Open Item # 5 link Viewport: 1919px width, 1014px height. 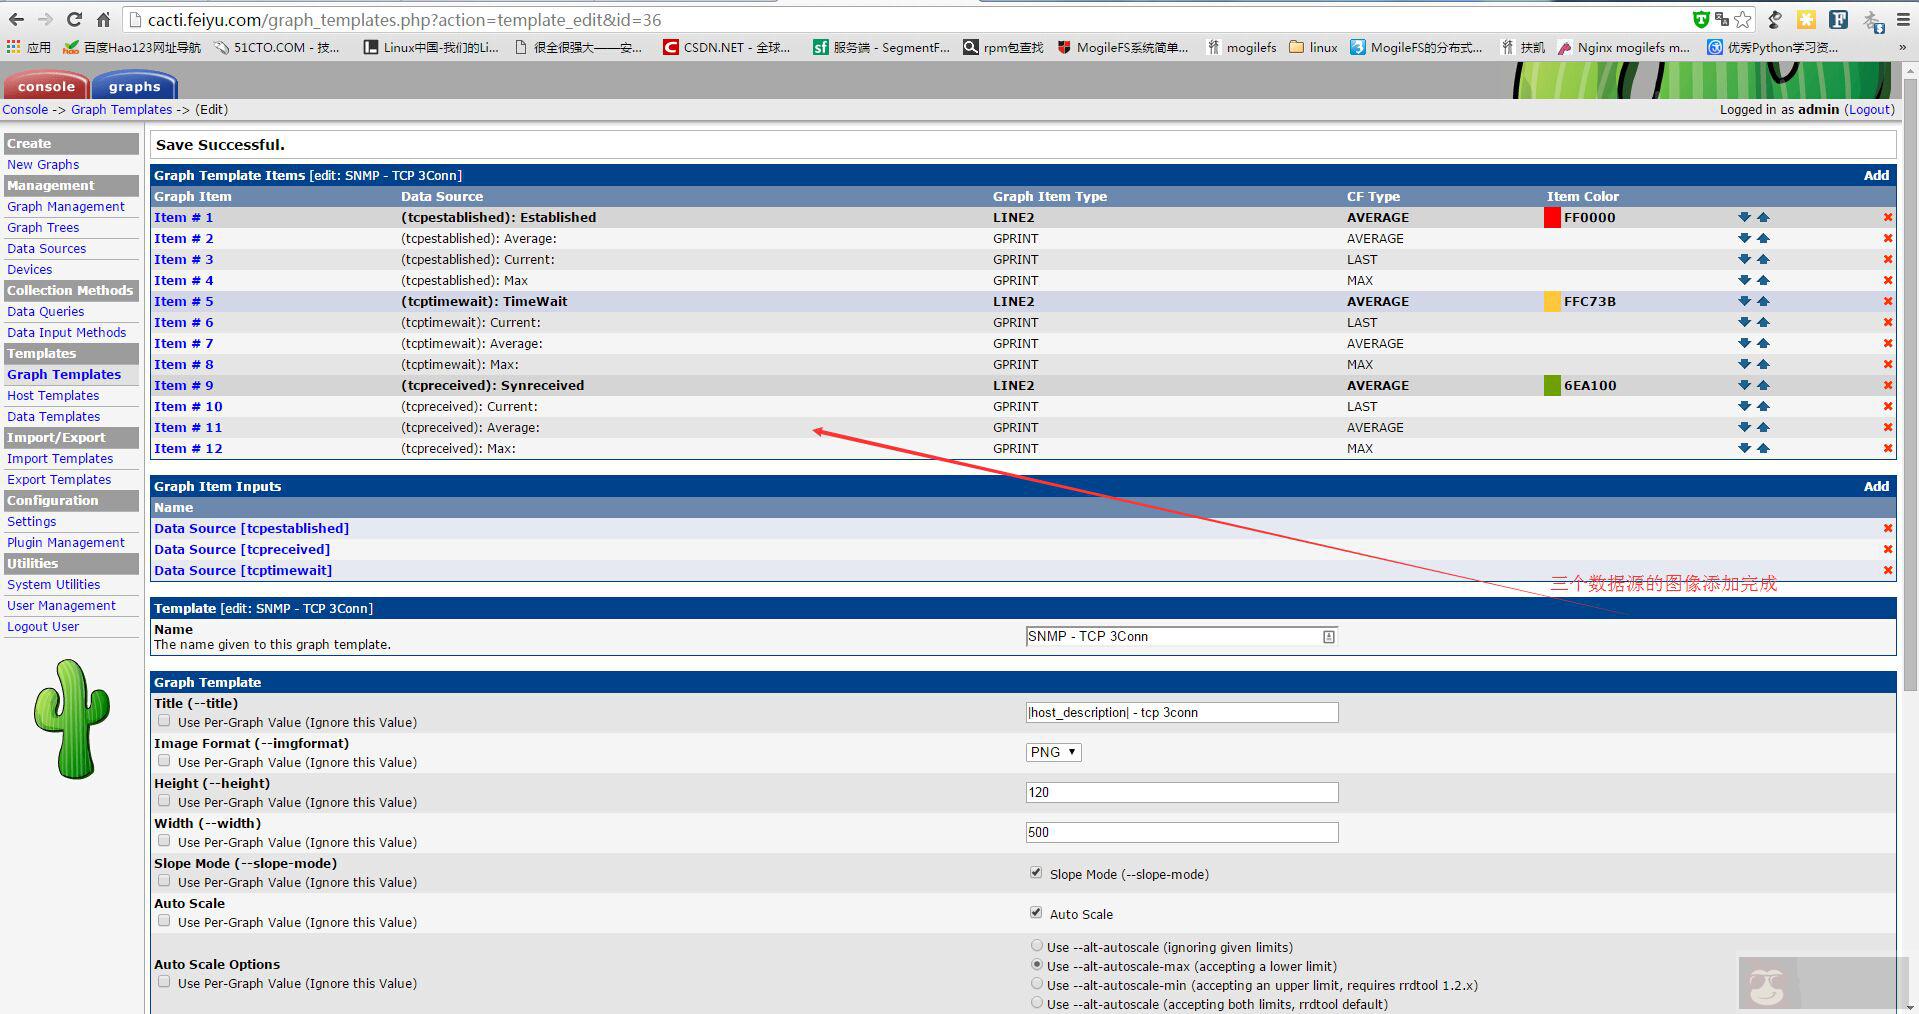pos(183,302)
